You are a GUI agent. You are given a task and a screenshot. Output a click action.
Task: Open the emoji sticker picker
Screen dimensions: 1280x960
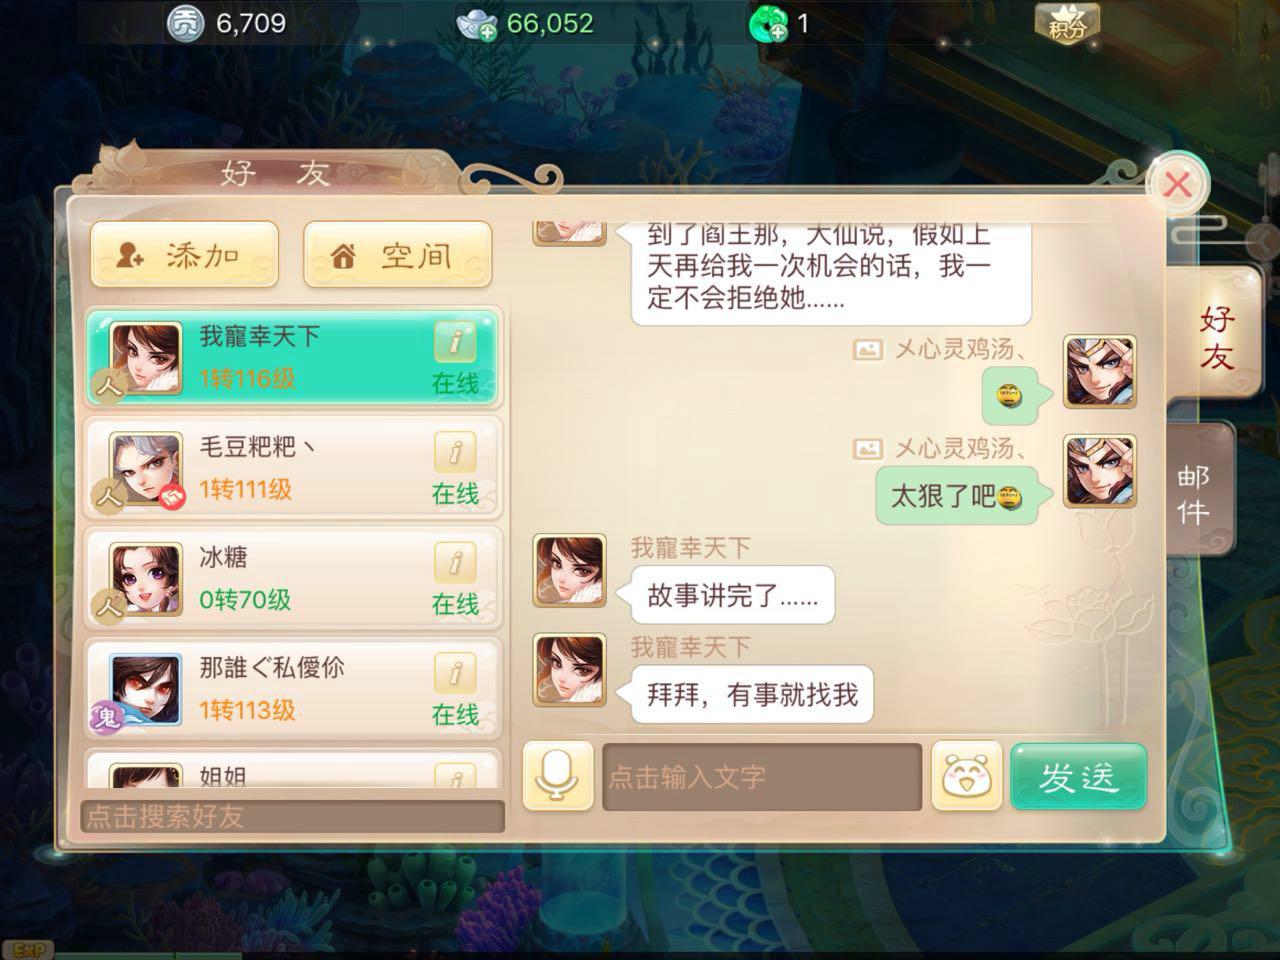966,776
